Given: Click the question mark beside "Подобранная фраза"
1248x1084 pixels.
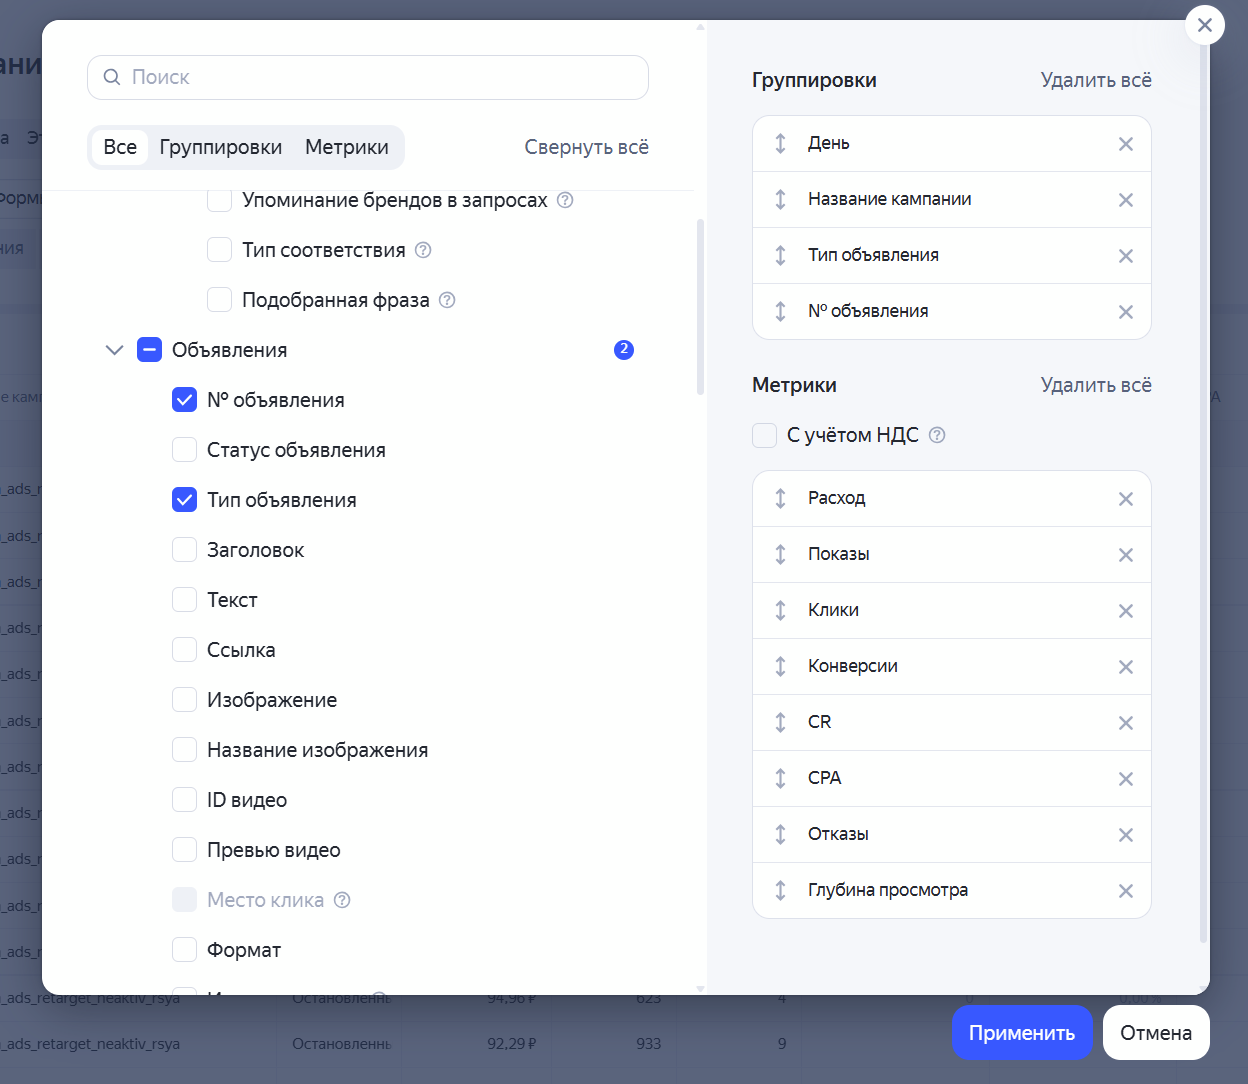Looking at the screenshot, I should pos(447,299).
